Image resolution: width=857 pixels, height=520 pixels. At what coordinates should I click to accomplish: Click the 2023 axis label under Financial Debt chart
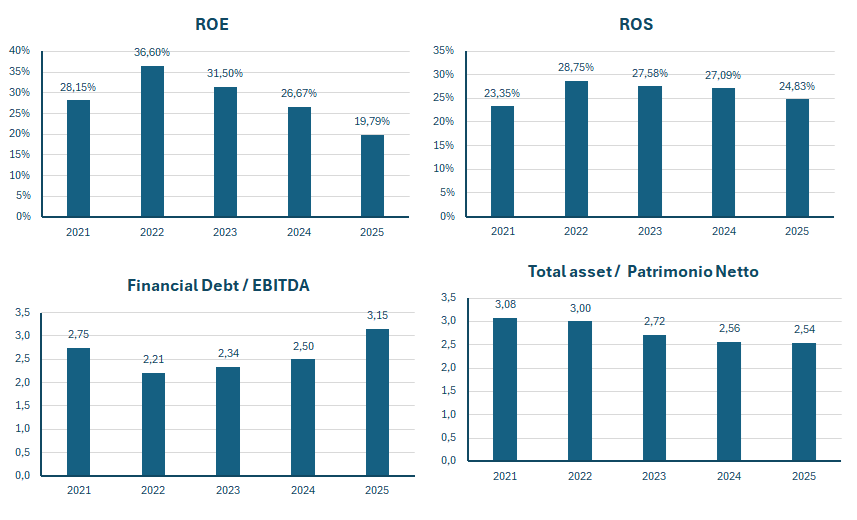[228, 490]
